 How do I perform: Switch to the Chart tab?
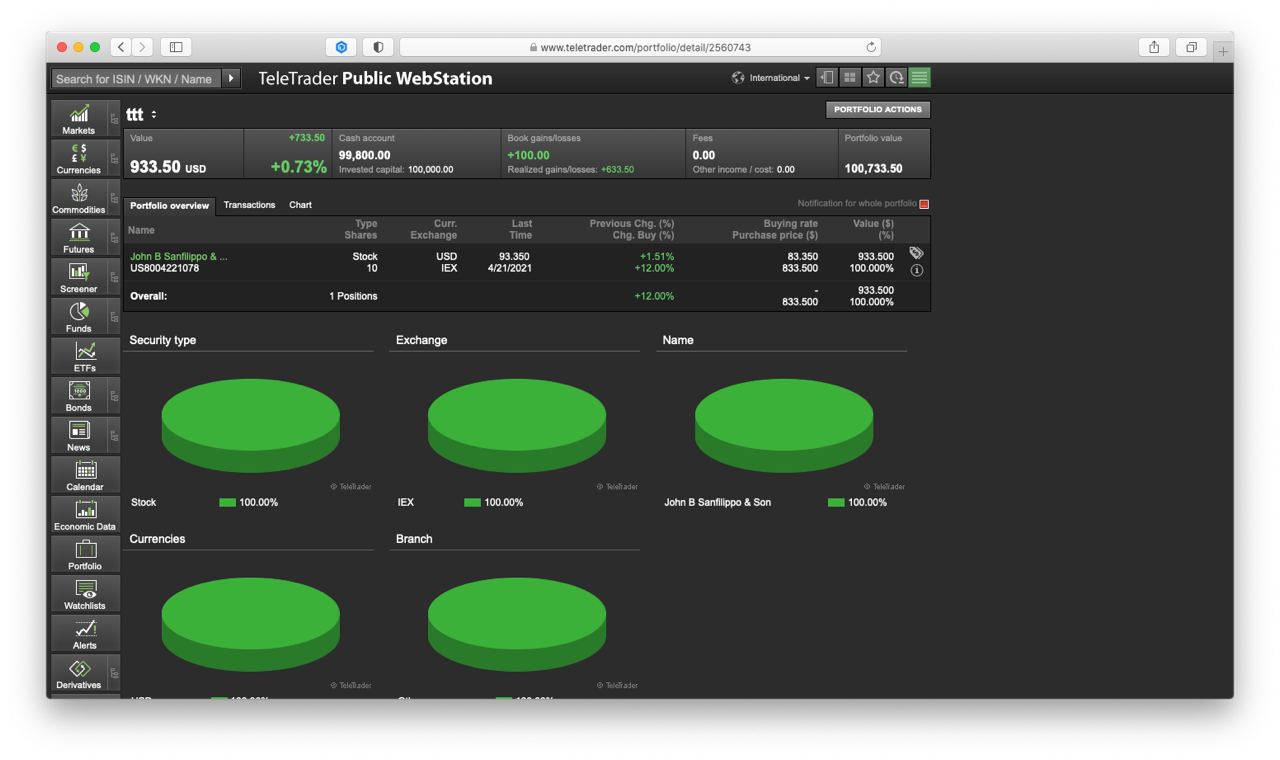(300, 205)
